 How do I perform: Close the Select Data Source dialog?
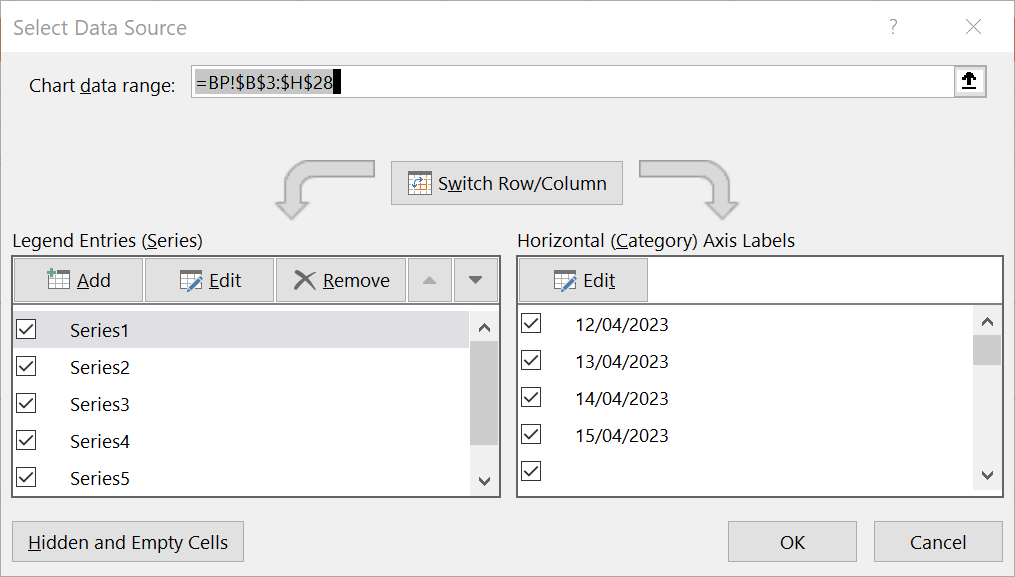point(973,27)
